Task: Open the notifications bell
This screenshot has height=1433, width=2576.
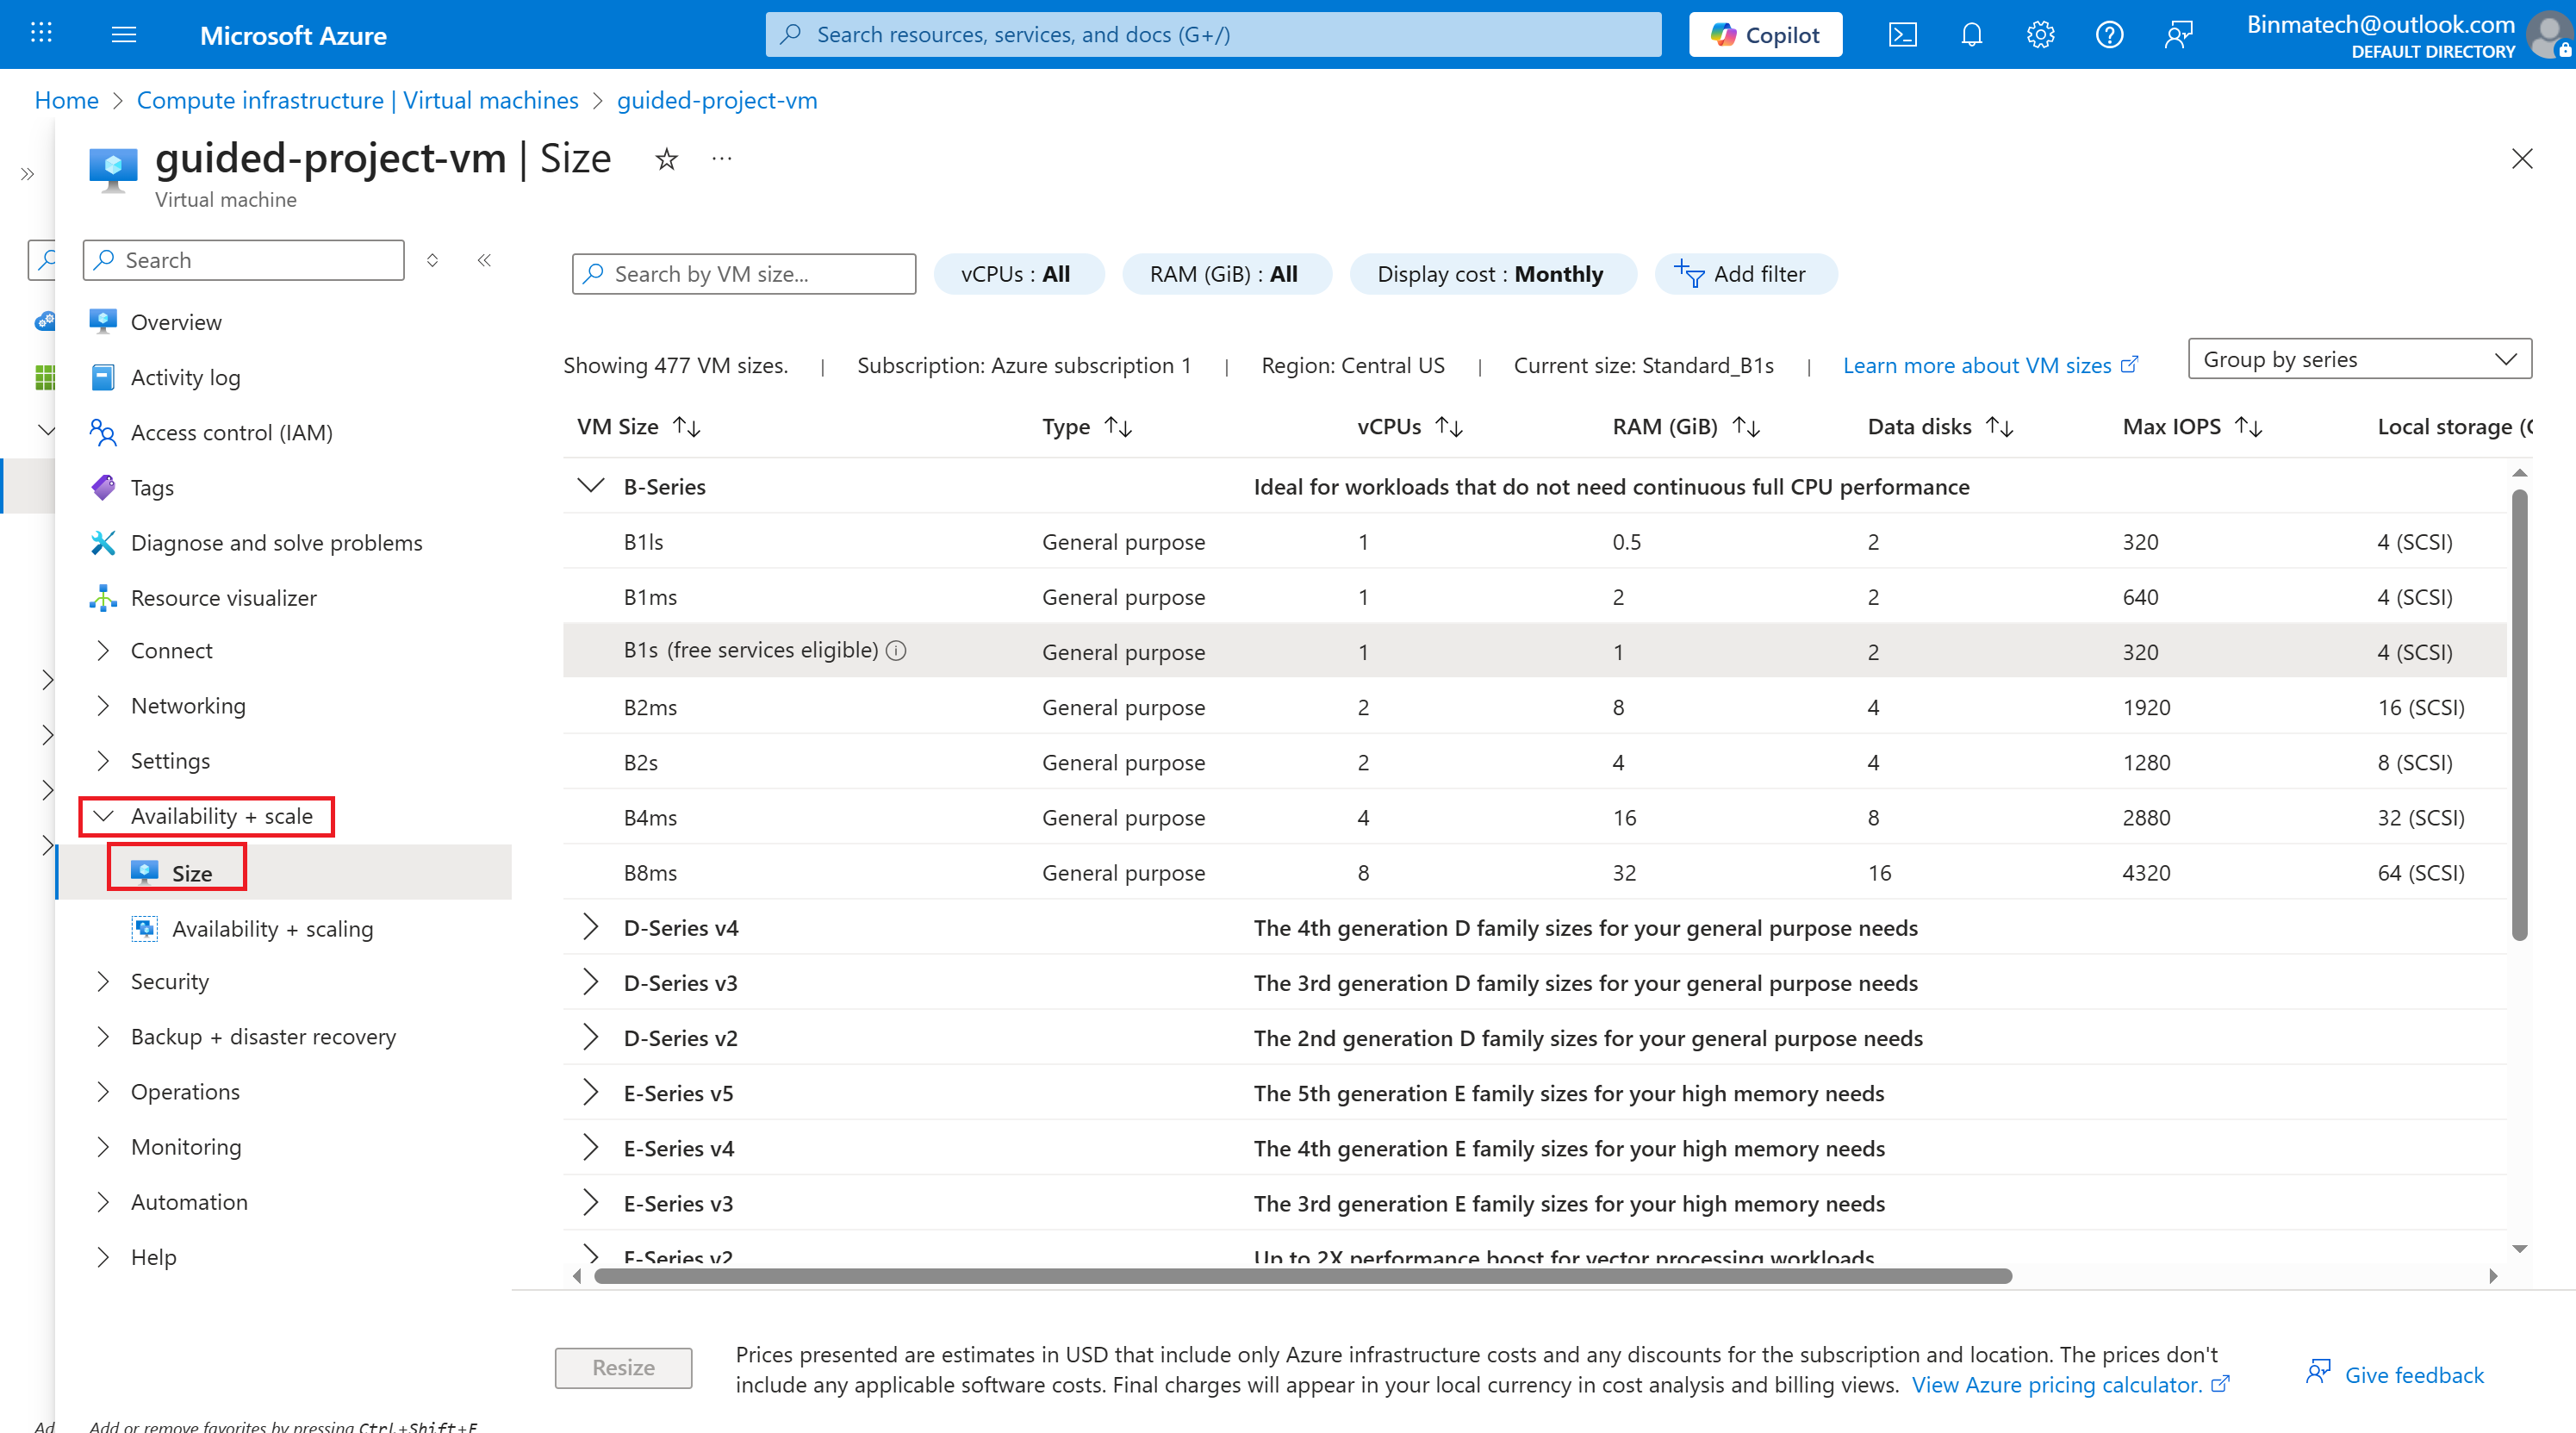Action: (x=1971, y=35)
